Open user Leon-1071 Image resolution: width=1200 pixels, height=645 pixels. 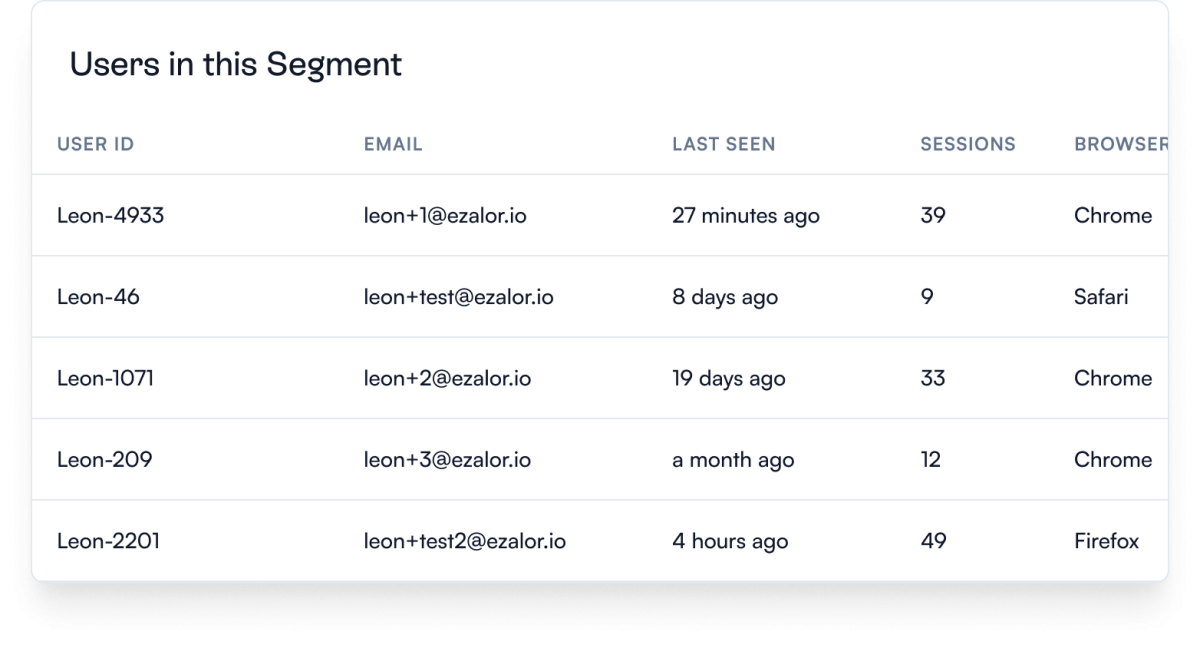[105, 378]
